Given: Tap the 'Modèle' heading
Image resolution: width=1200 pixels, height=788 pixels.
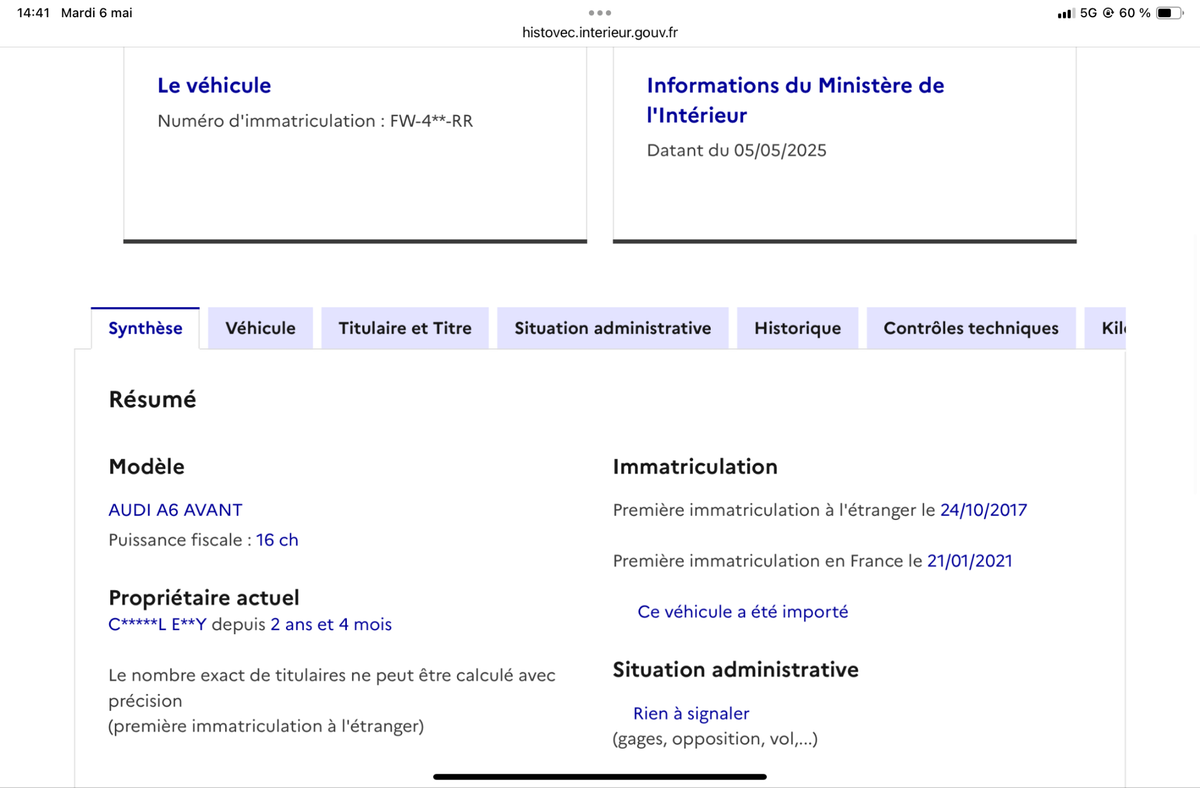Looking at the screenshot, I should click(146, 467).
